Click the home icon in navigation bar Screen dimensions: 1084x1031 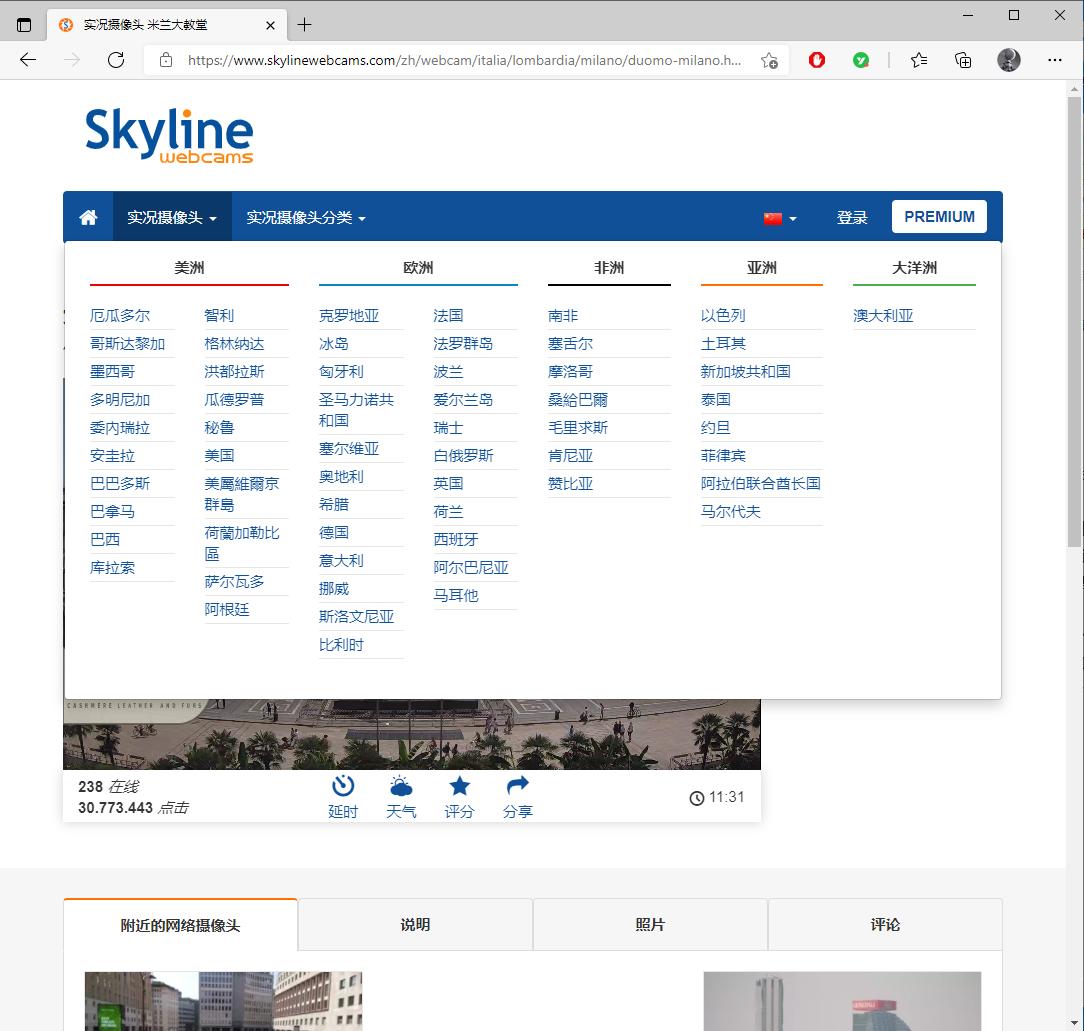click(88, 216)
